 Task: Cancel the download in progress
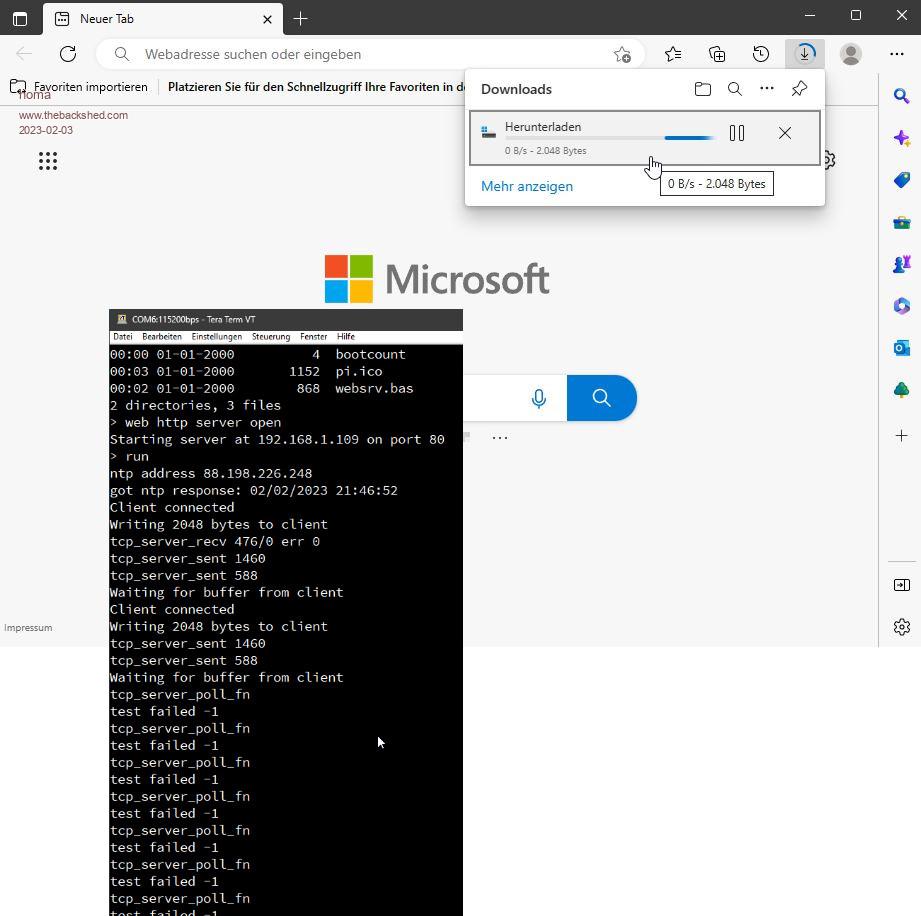[x=785, y=133]
